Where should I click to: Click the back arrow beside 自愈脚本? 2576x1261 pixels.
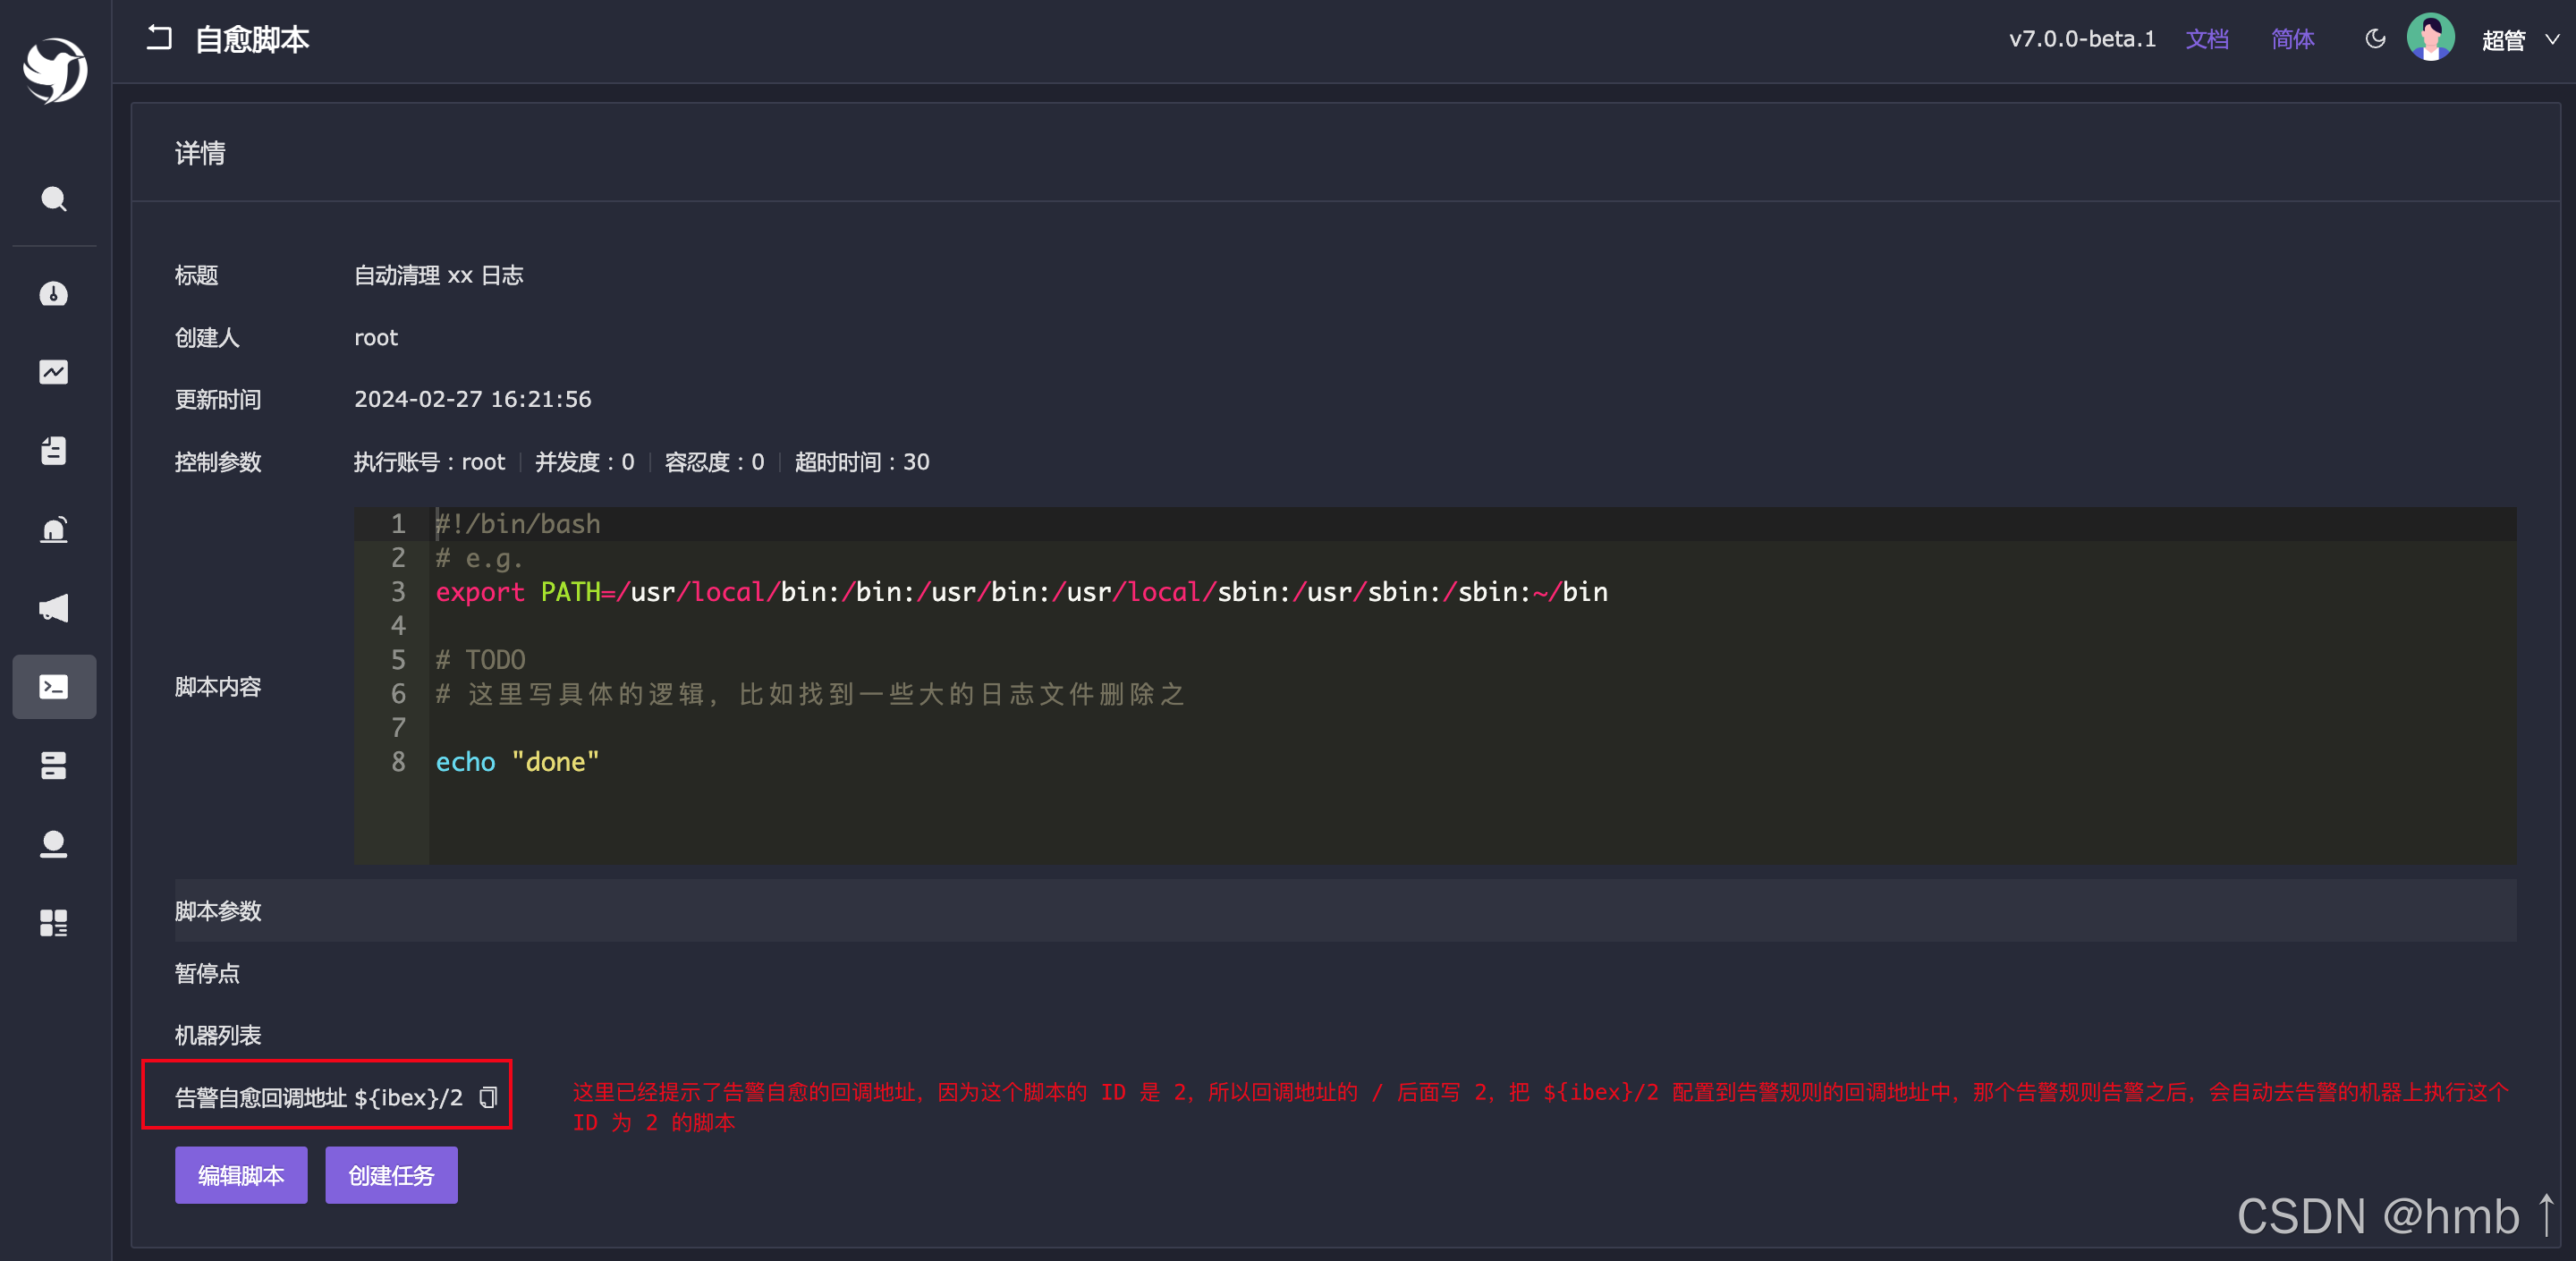[160, 39]
